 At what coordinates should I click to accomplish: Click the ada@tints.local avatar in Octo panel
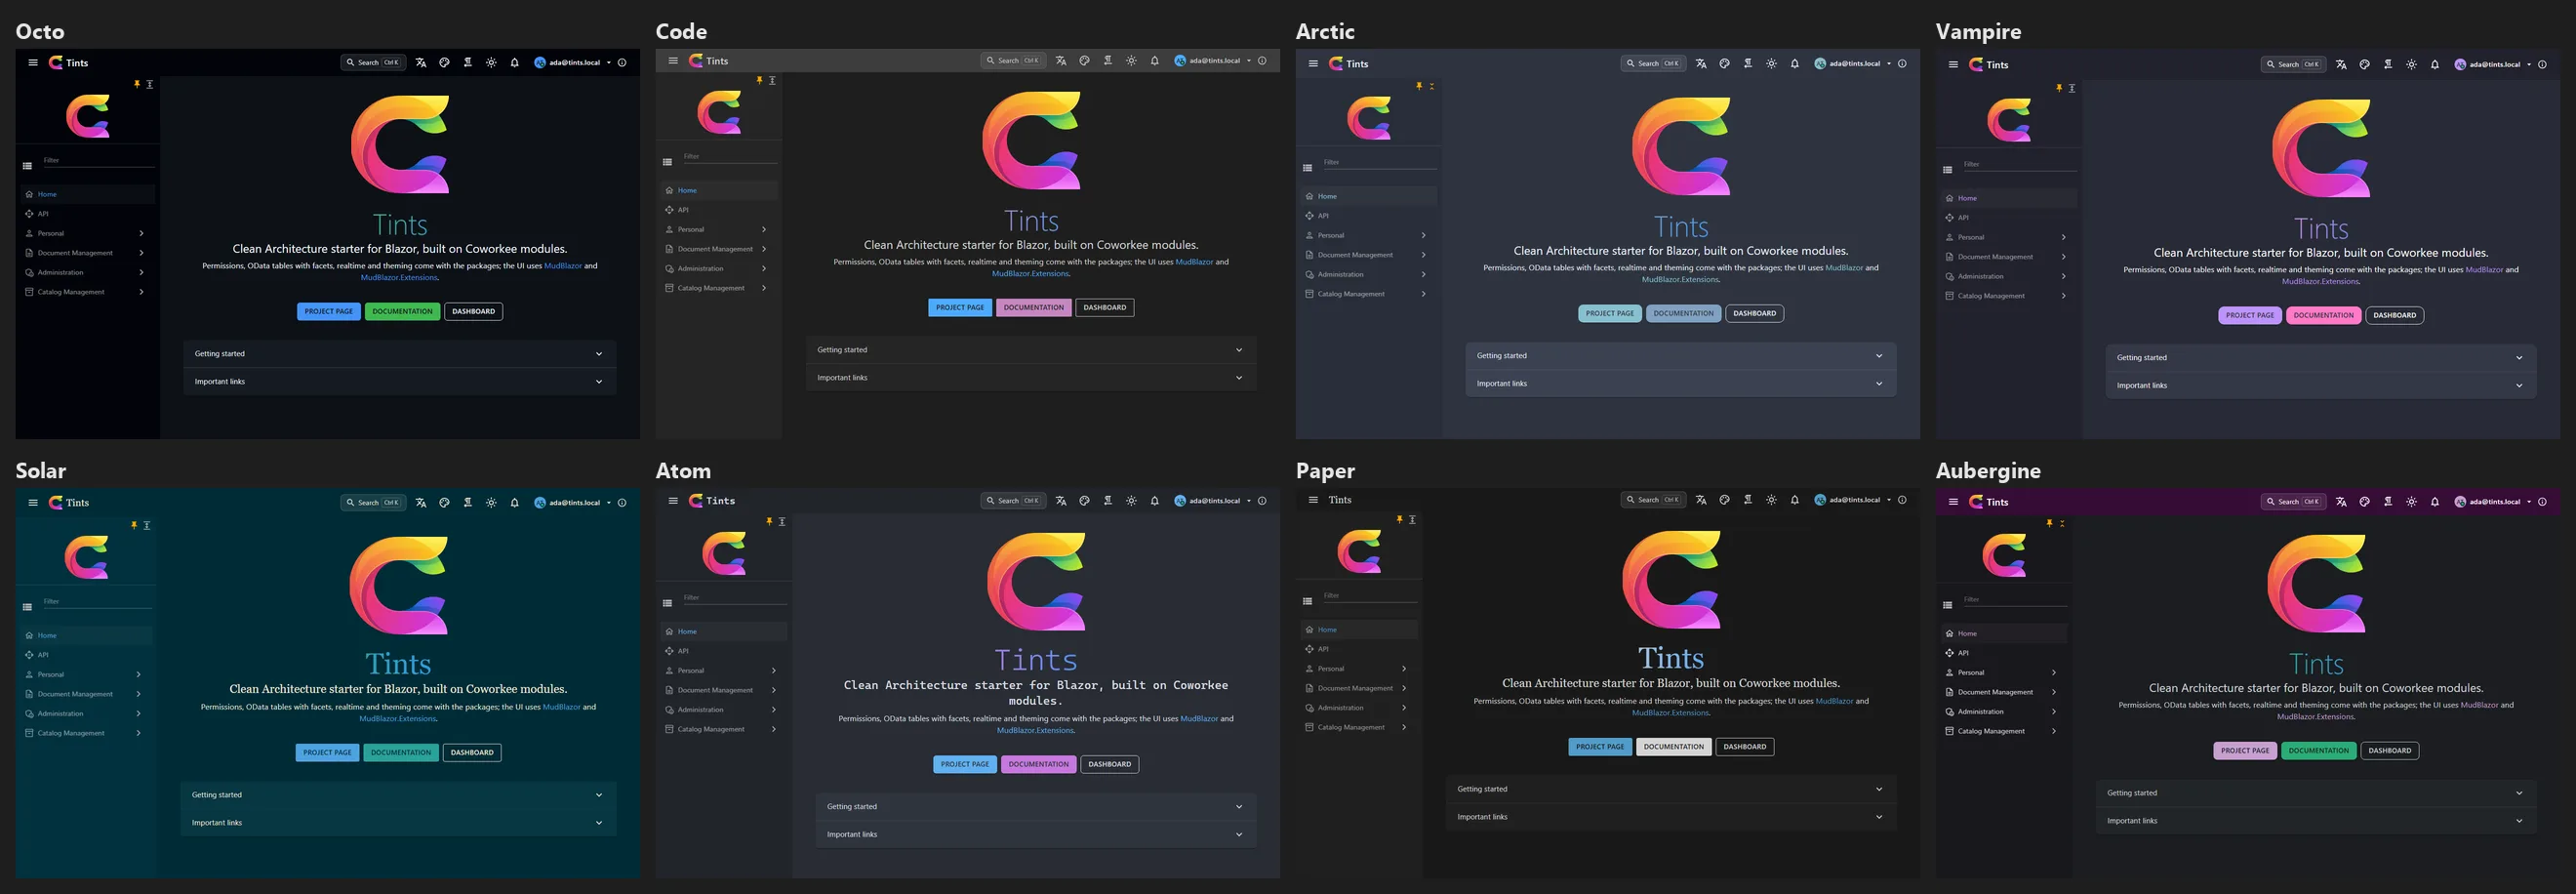click(540, 63)
